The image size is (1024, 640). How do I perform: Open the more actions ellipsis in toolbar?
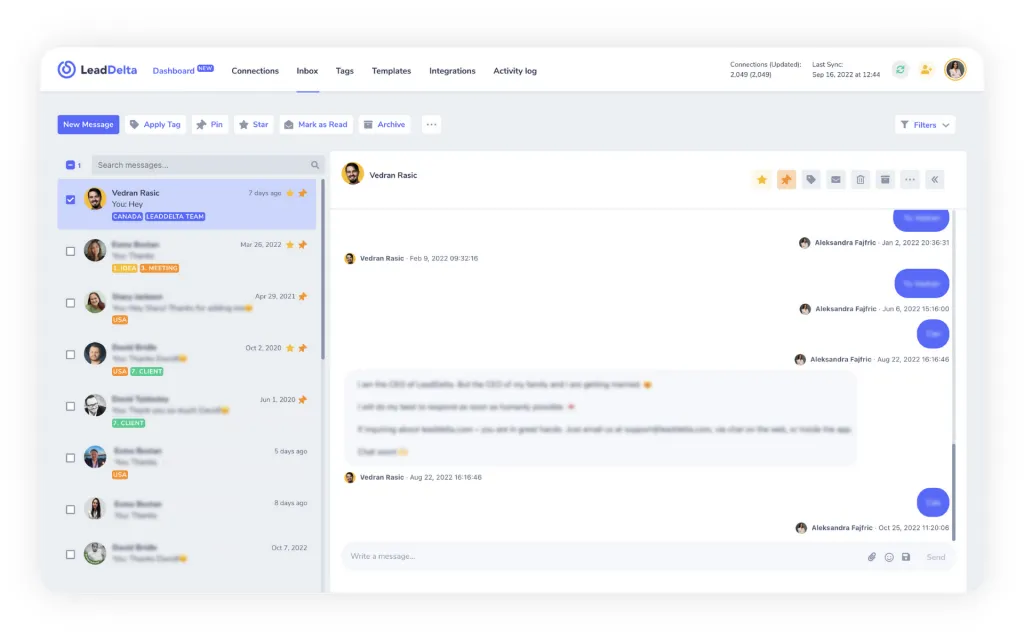[431, 124]
